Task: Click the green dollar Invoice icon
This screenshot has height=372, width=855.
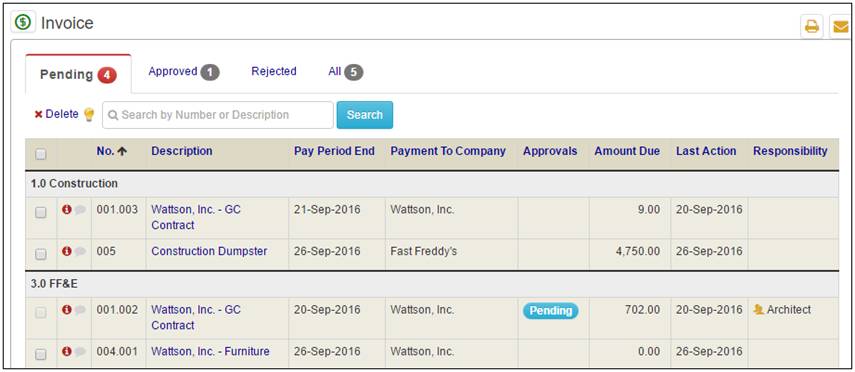Action: (x=23, y=22)
